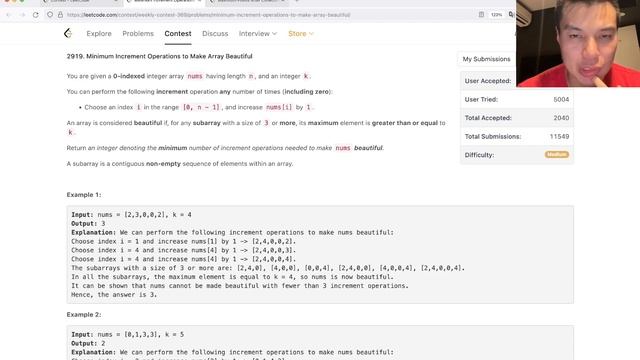Expand the Store dropdown menu

point(301,33)
